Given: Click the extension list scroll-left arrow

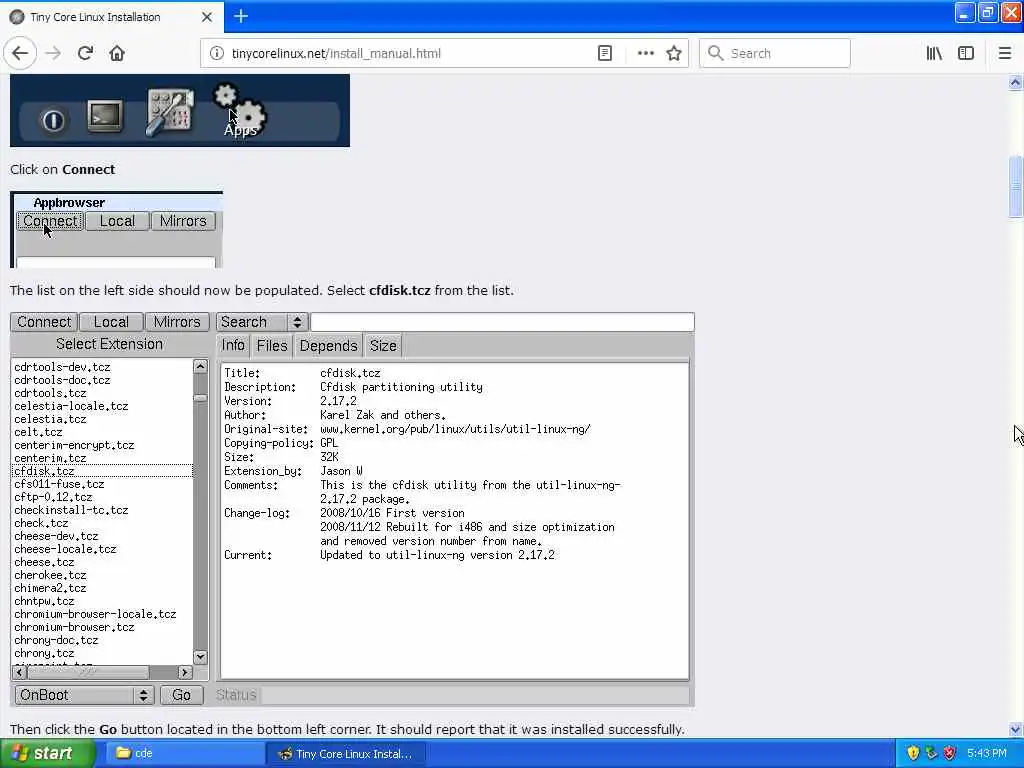Looking at the screenshot, I should click(x=20, y=672).
